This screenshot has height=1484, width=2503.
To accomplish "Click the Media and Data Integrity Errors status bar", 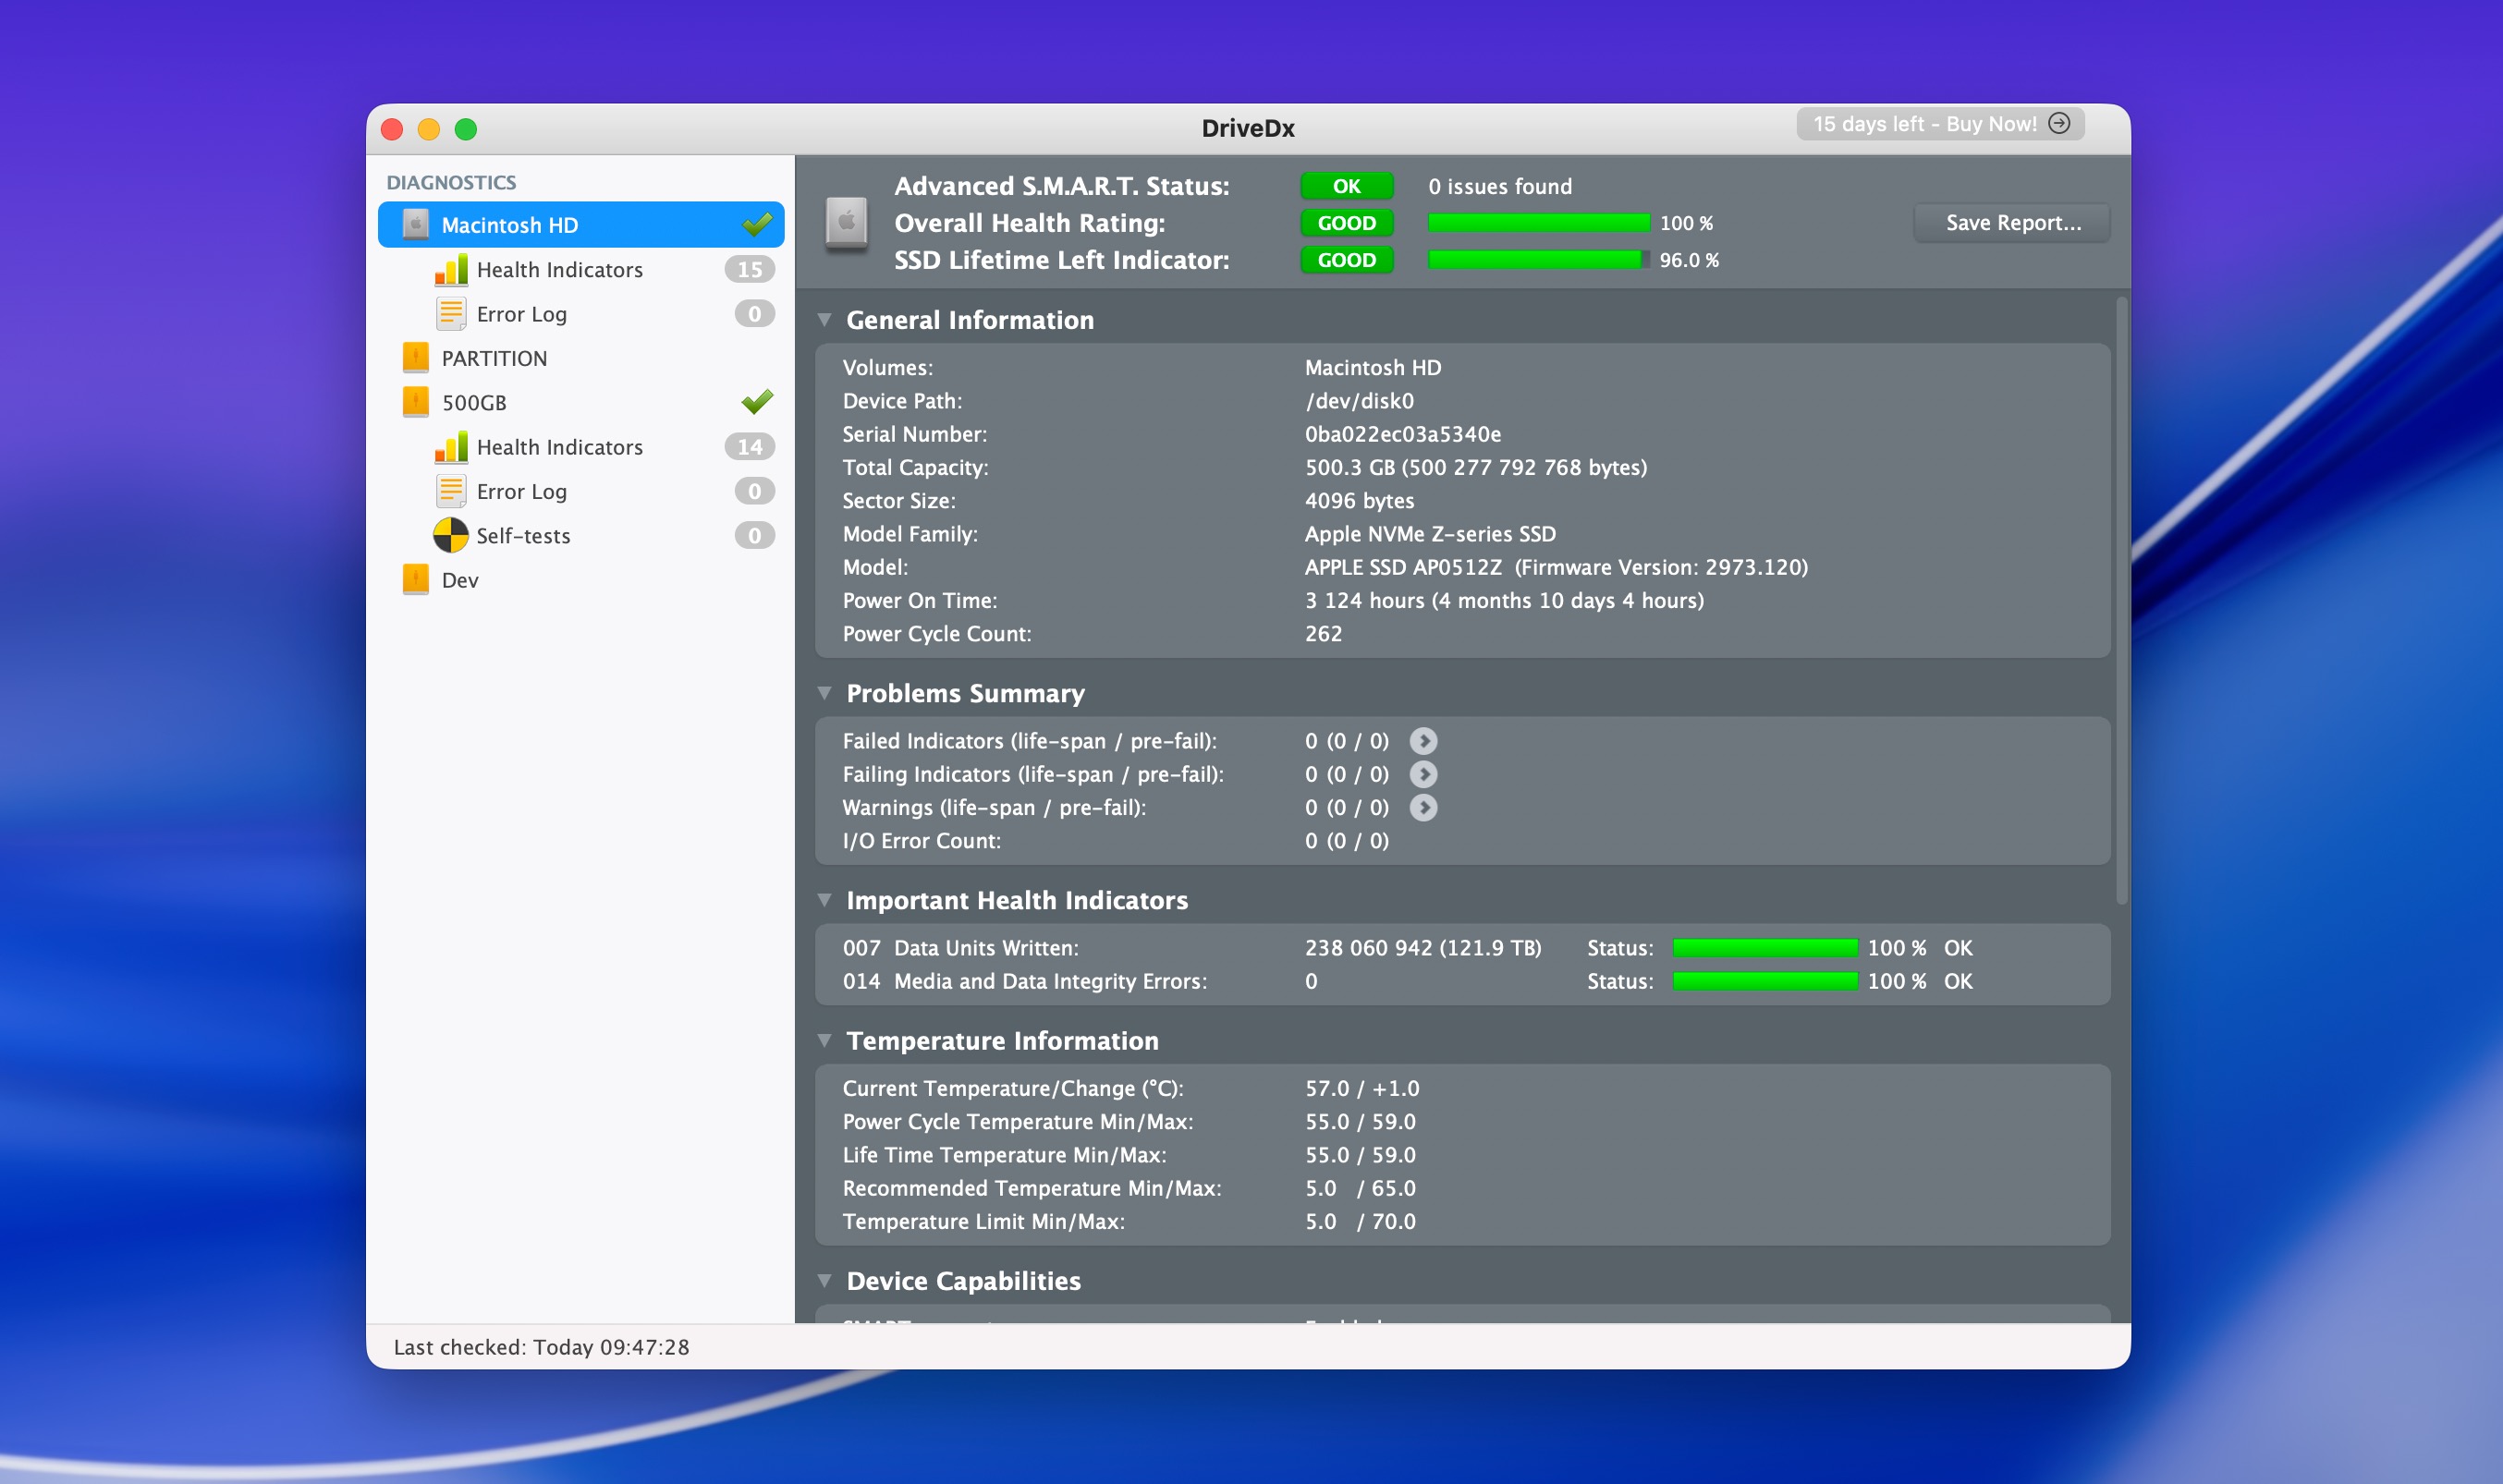I will click(x=1765, y=981).
